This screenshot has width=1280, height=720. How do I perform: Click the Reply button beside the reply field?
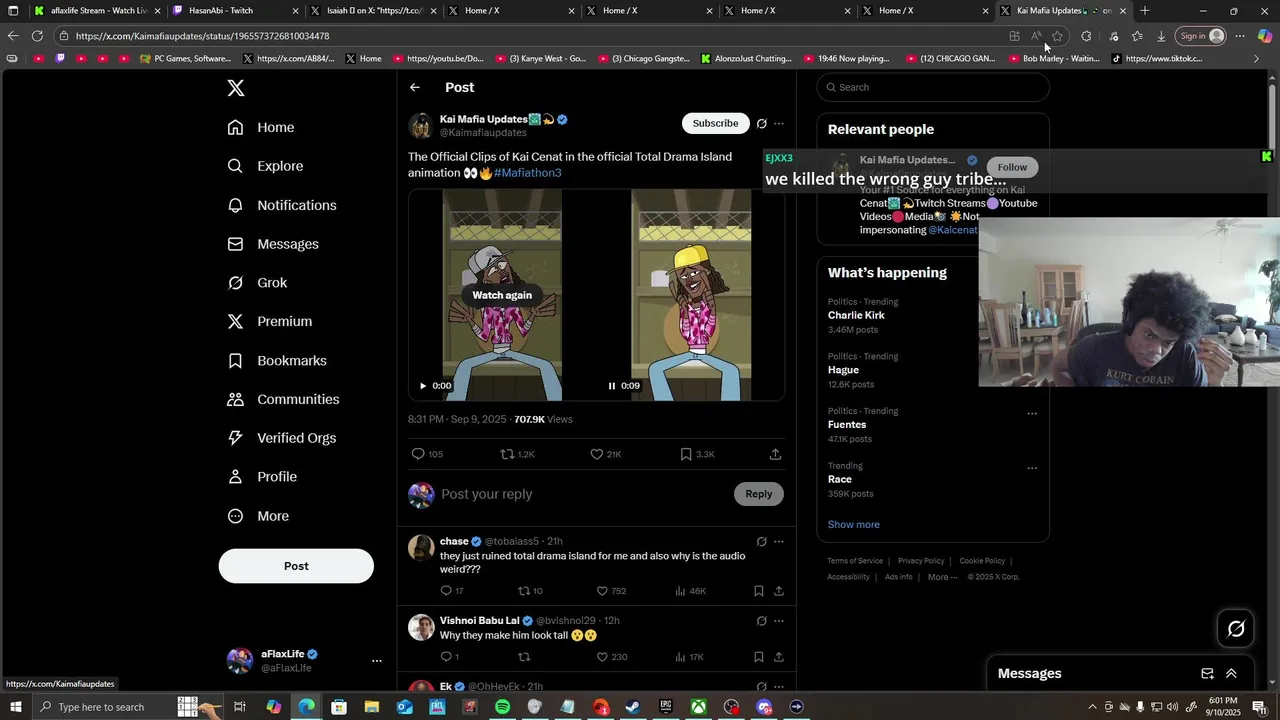point(759,494)
